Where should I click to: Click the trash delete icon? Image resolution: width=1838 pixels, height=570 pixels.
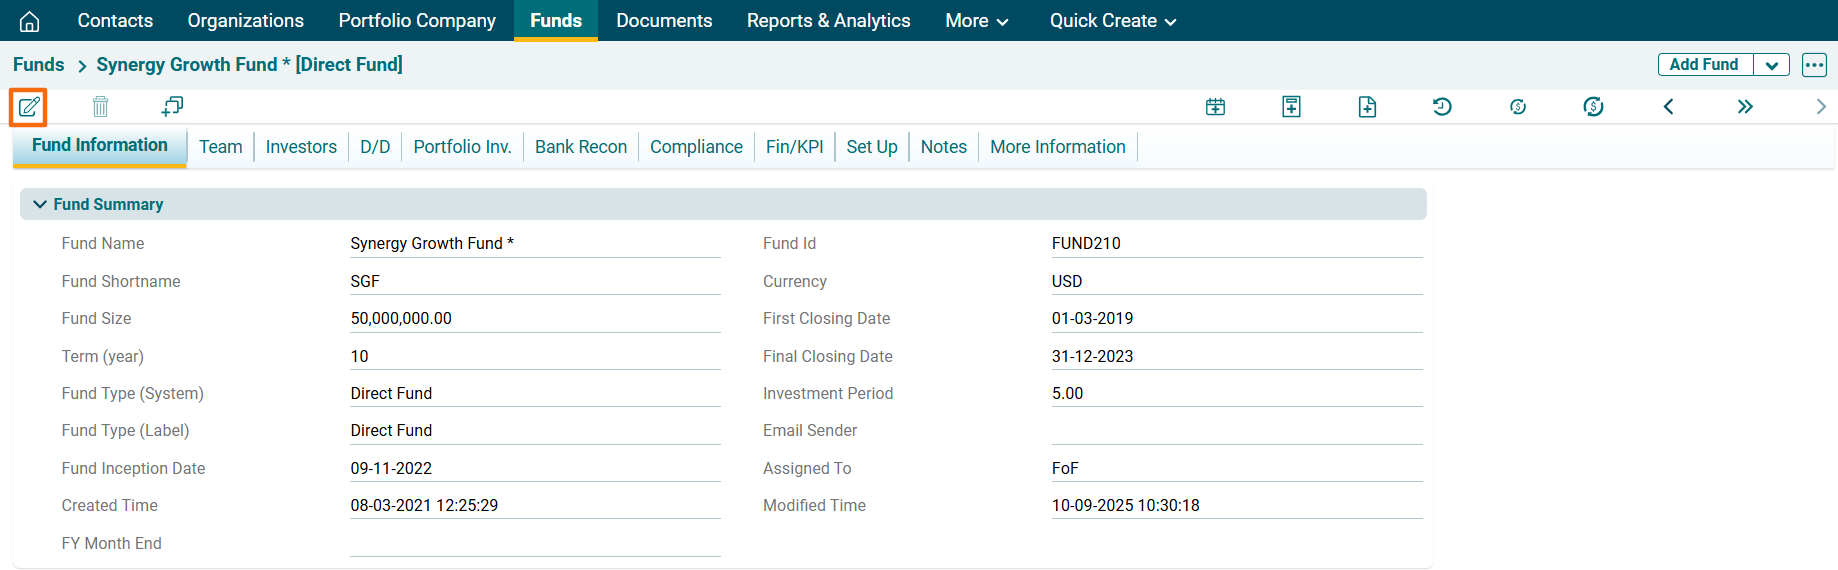point(100,107)
